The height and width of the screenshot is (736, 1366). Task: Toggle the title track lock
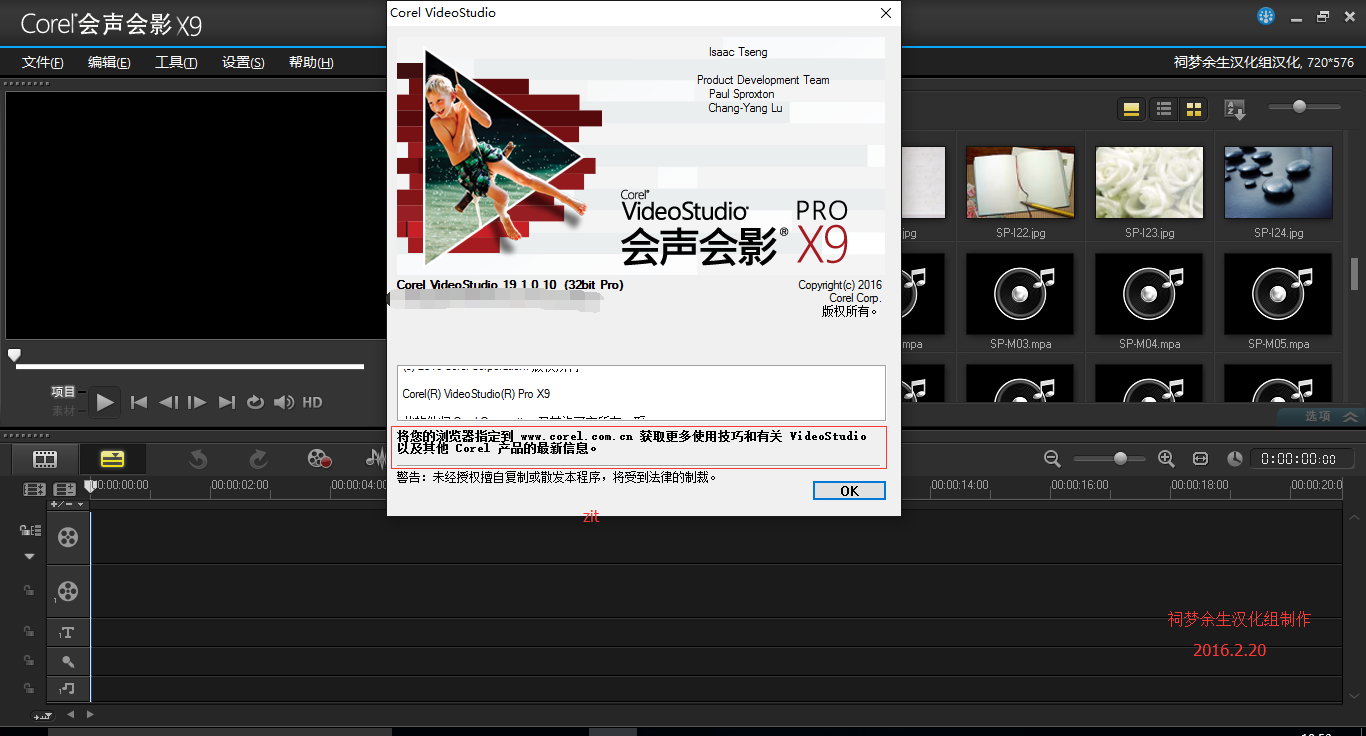(x=29, y=632)
